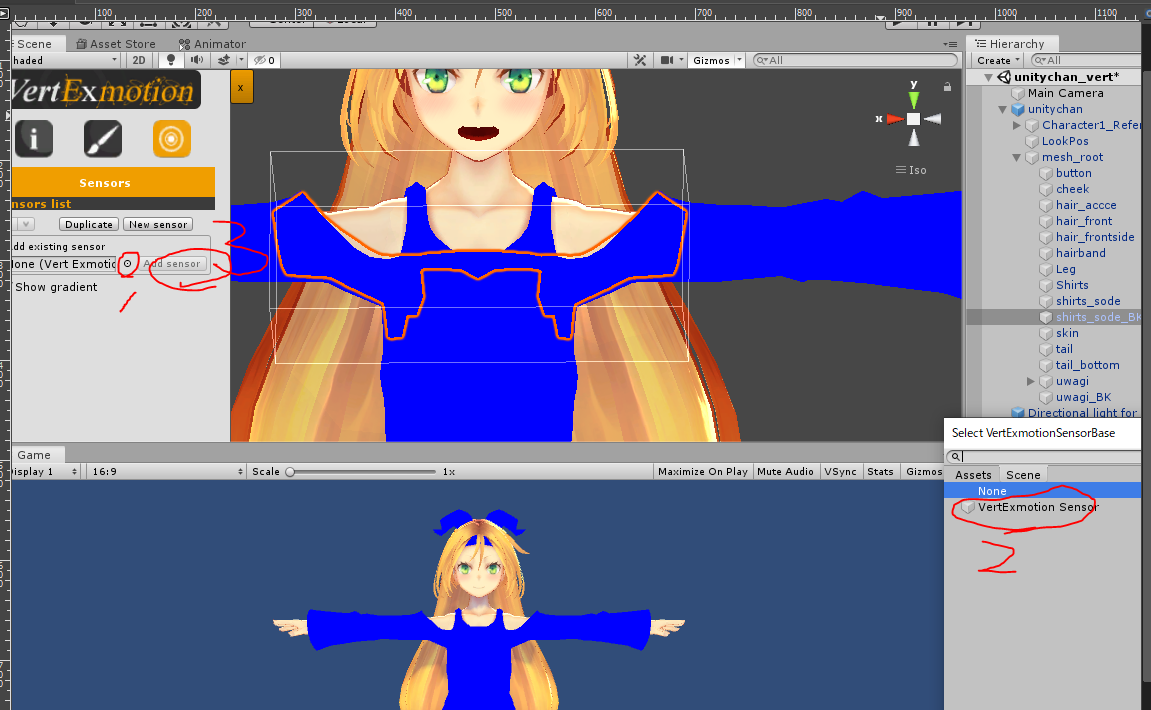Click the Game view Scale slider
Viewport: 1151px width, 710px height.
pos(363,472)
